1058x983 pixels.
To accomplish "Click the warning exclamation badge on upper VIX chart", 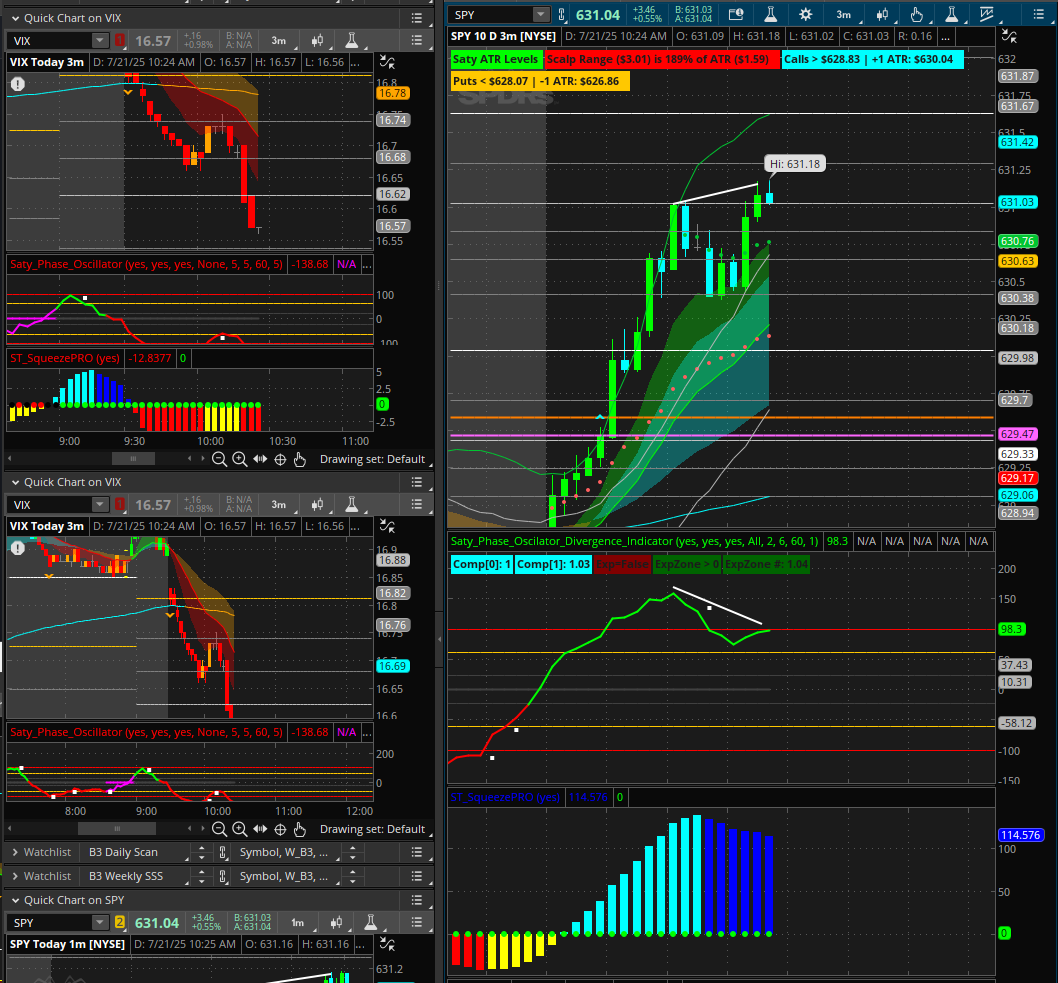I will [x=18, y=84].
